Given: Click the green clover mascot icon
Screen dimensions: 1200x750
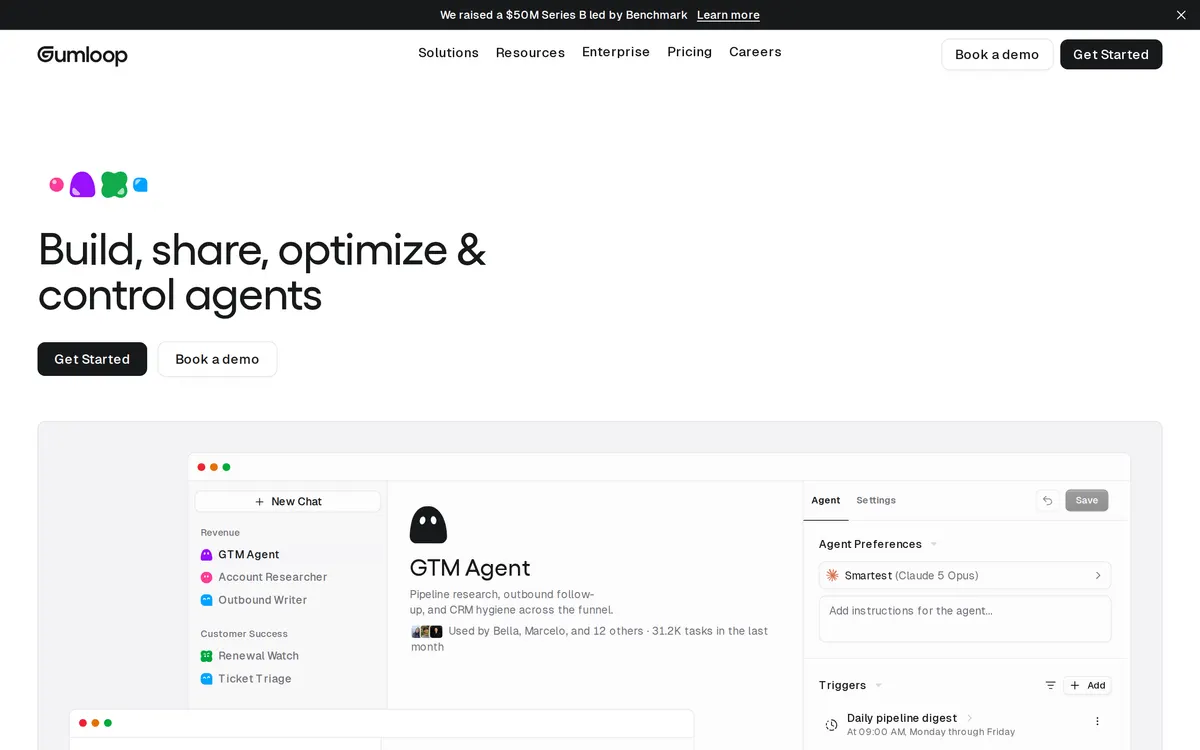Looking at the screenshot, I should [114, 184].
